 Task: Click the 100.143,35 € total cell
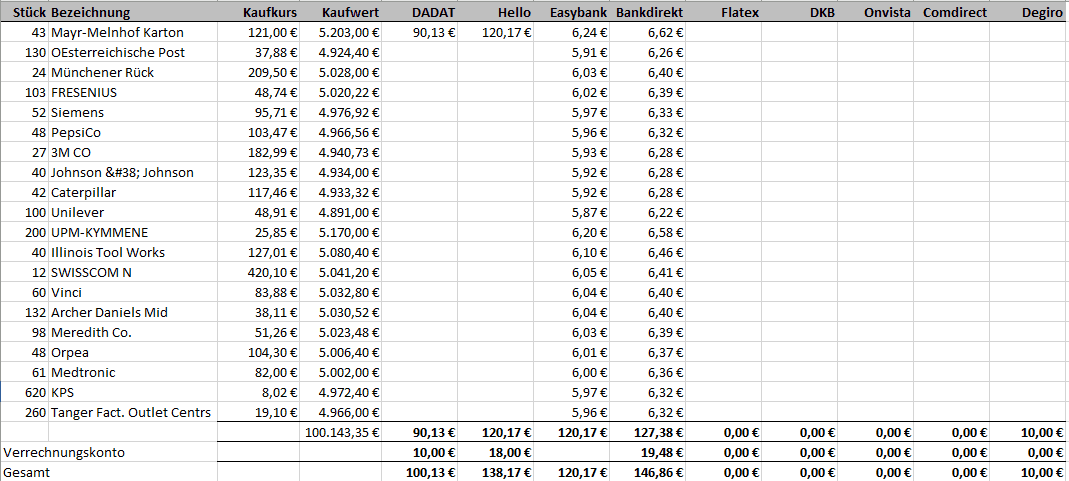[340, 432]
